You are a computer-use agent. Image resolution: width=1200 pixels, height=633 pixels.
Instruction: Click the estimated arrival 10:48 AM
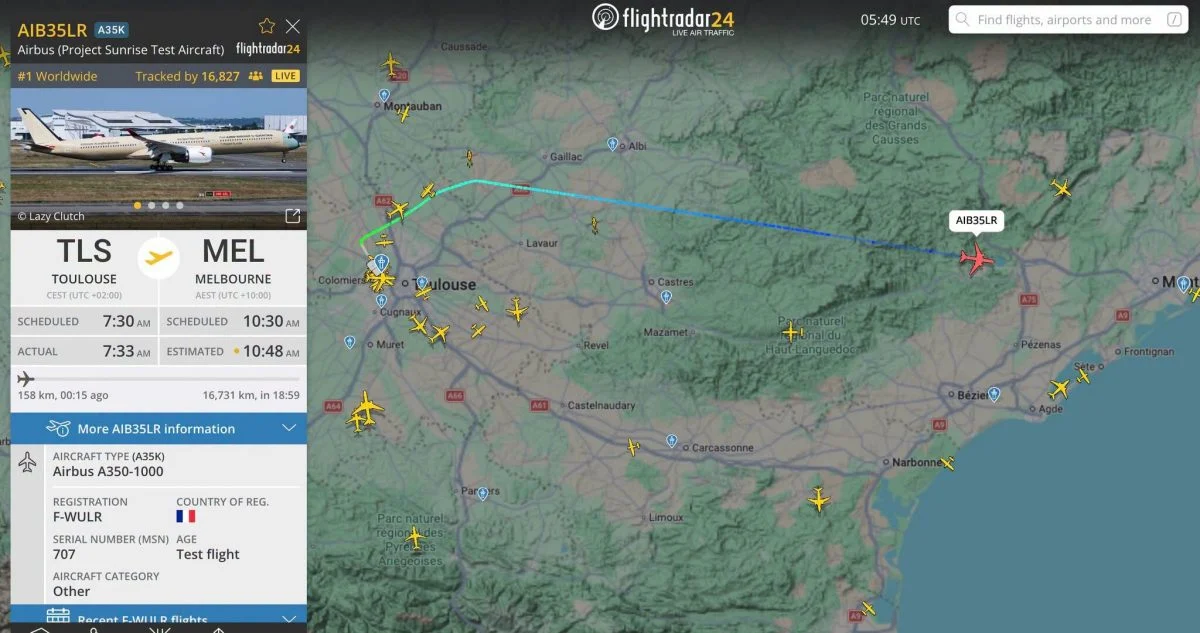pyautogui.click(x=270, y=351)
